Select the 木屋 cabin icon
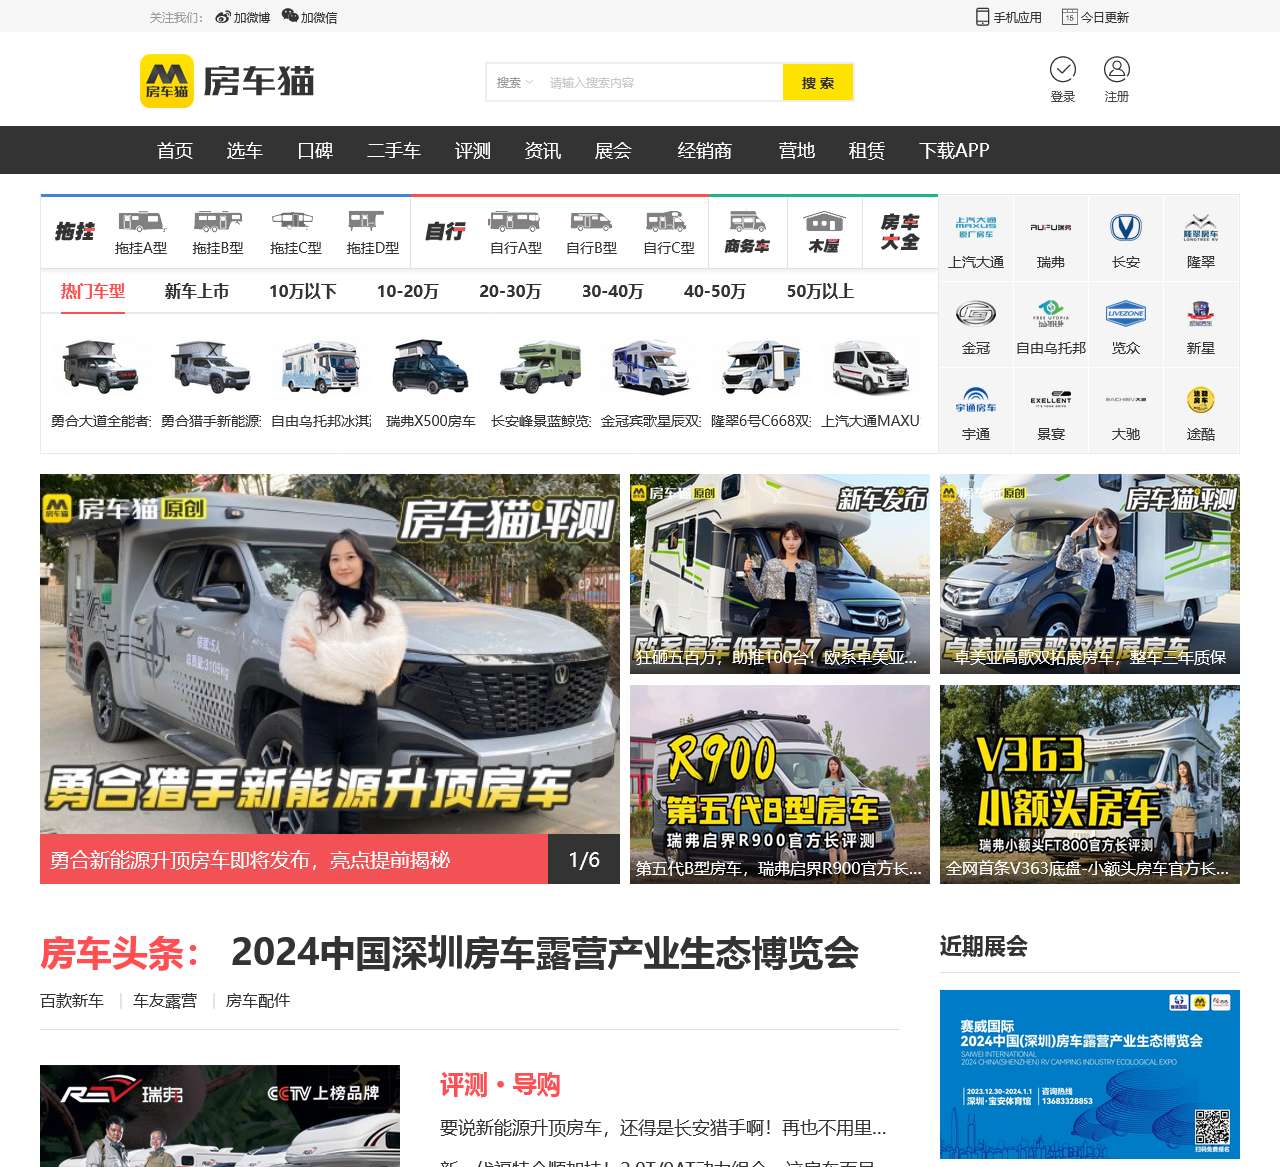The image size is (1280, 1167). tap(823, 222)
